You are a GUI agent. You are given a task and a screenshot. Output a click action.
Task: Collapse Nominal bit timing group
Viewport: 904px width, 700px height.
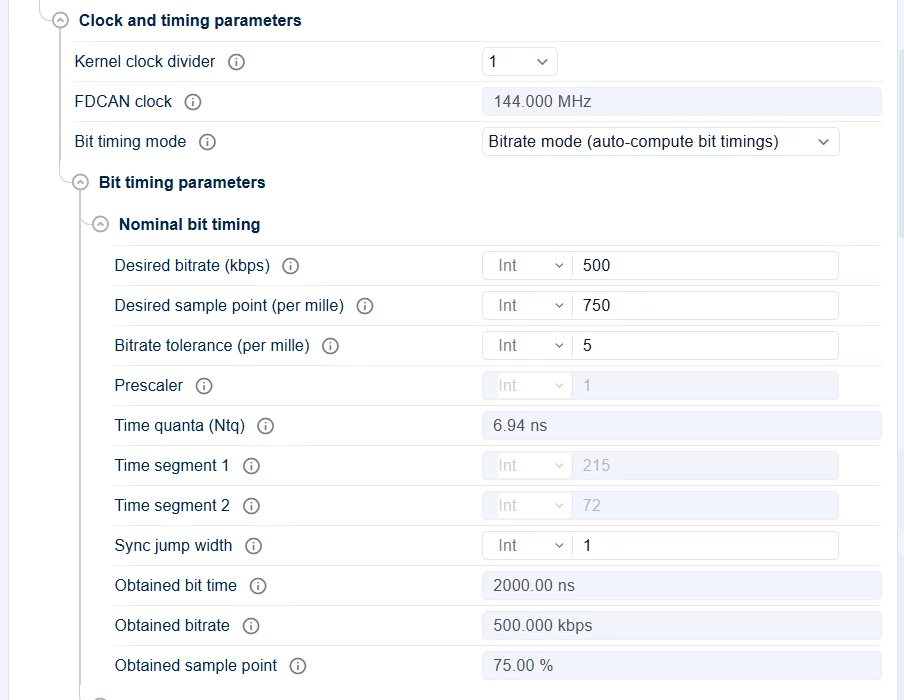(100, 224)
